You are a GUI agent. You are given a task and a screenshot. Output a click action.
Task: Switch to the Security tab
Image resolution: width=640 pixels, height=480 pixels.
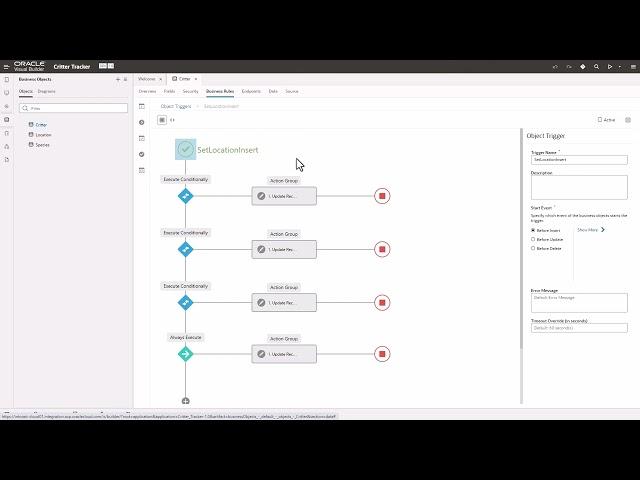190,91
